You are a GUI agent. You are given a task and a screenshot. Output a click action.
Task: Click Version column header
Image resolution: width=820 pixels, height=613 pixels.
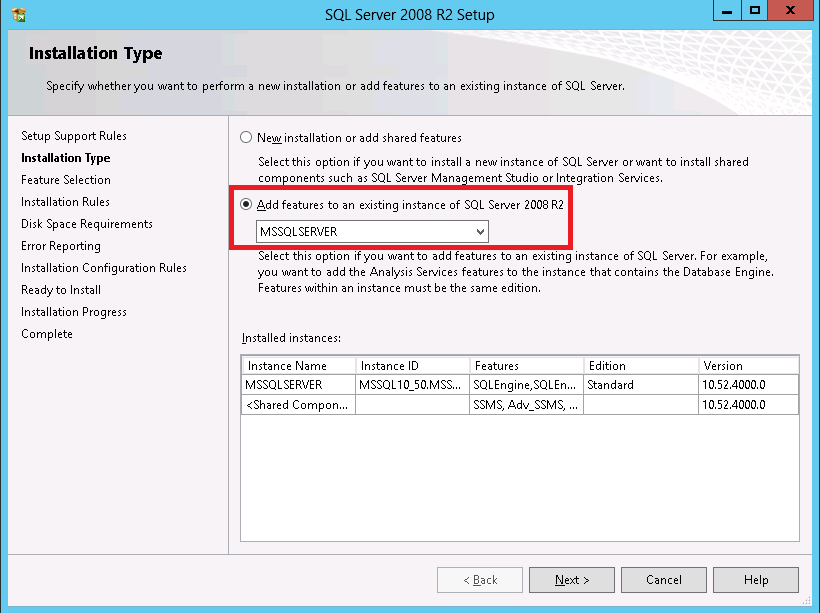(748, 366)
